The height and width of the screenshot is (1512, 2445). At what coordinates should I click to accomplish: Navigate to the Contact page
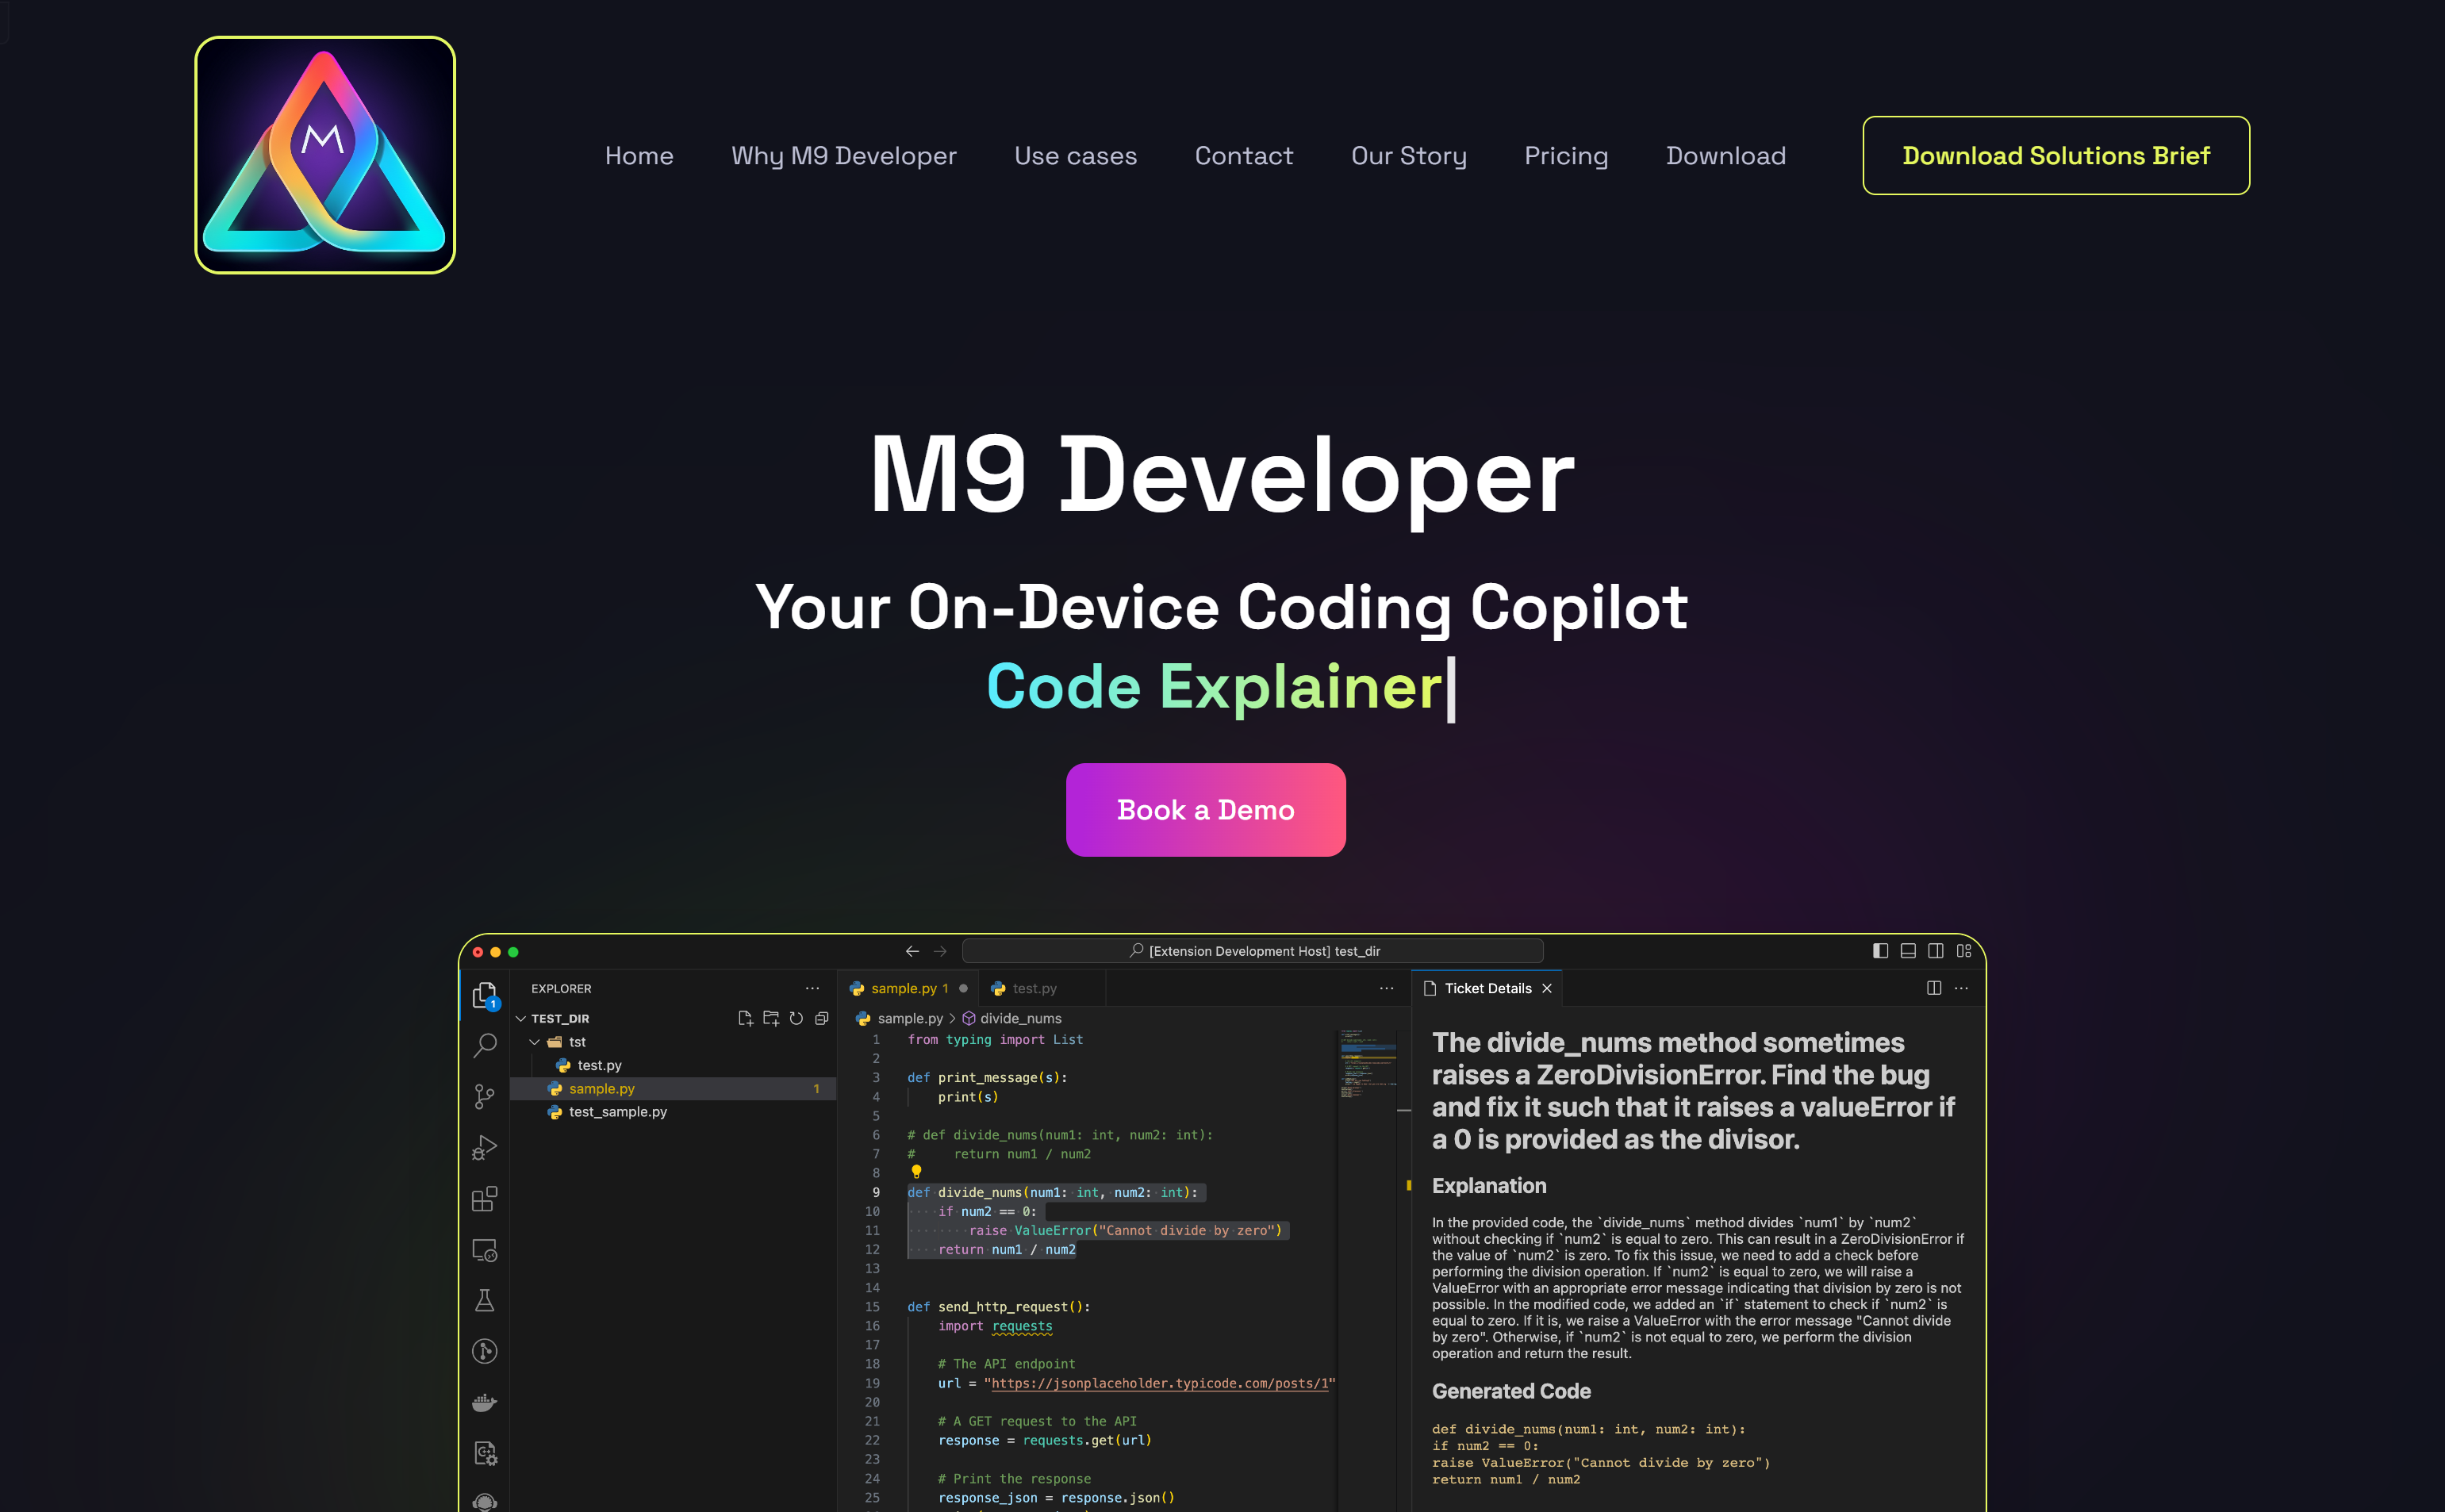[1244, 156]
